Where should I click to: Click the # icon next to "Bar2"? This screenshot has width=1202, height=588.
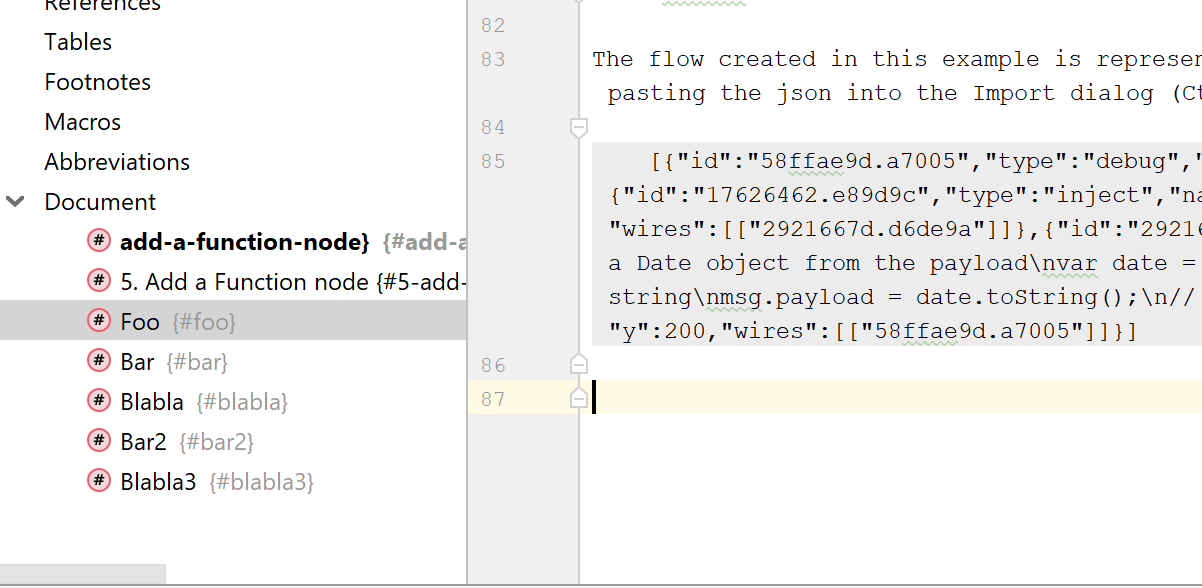click(x=99, y=441)
